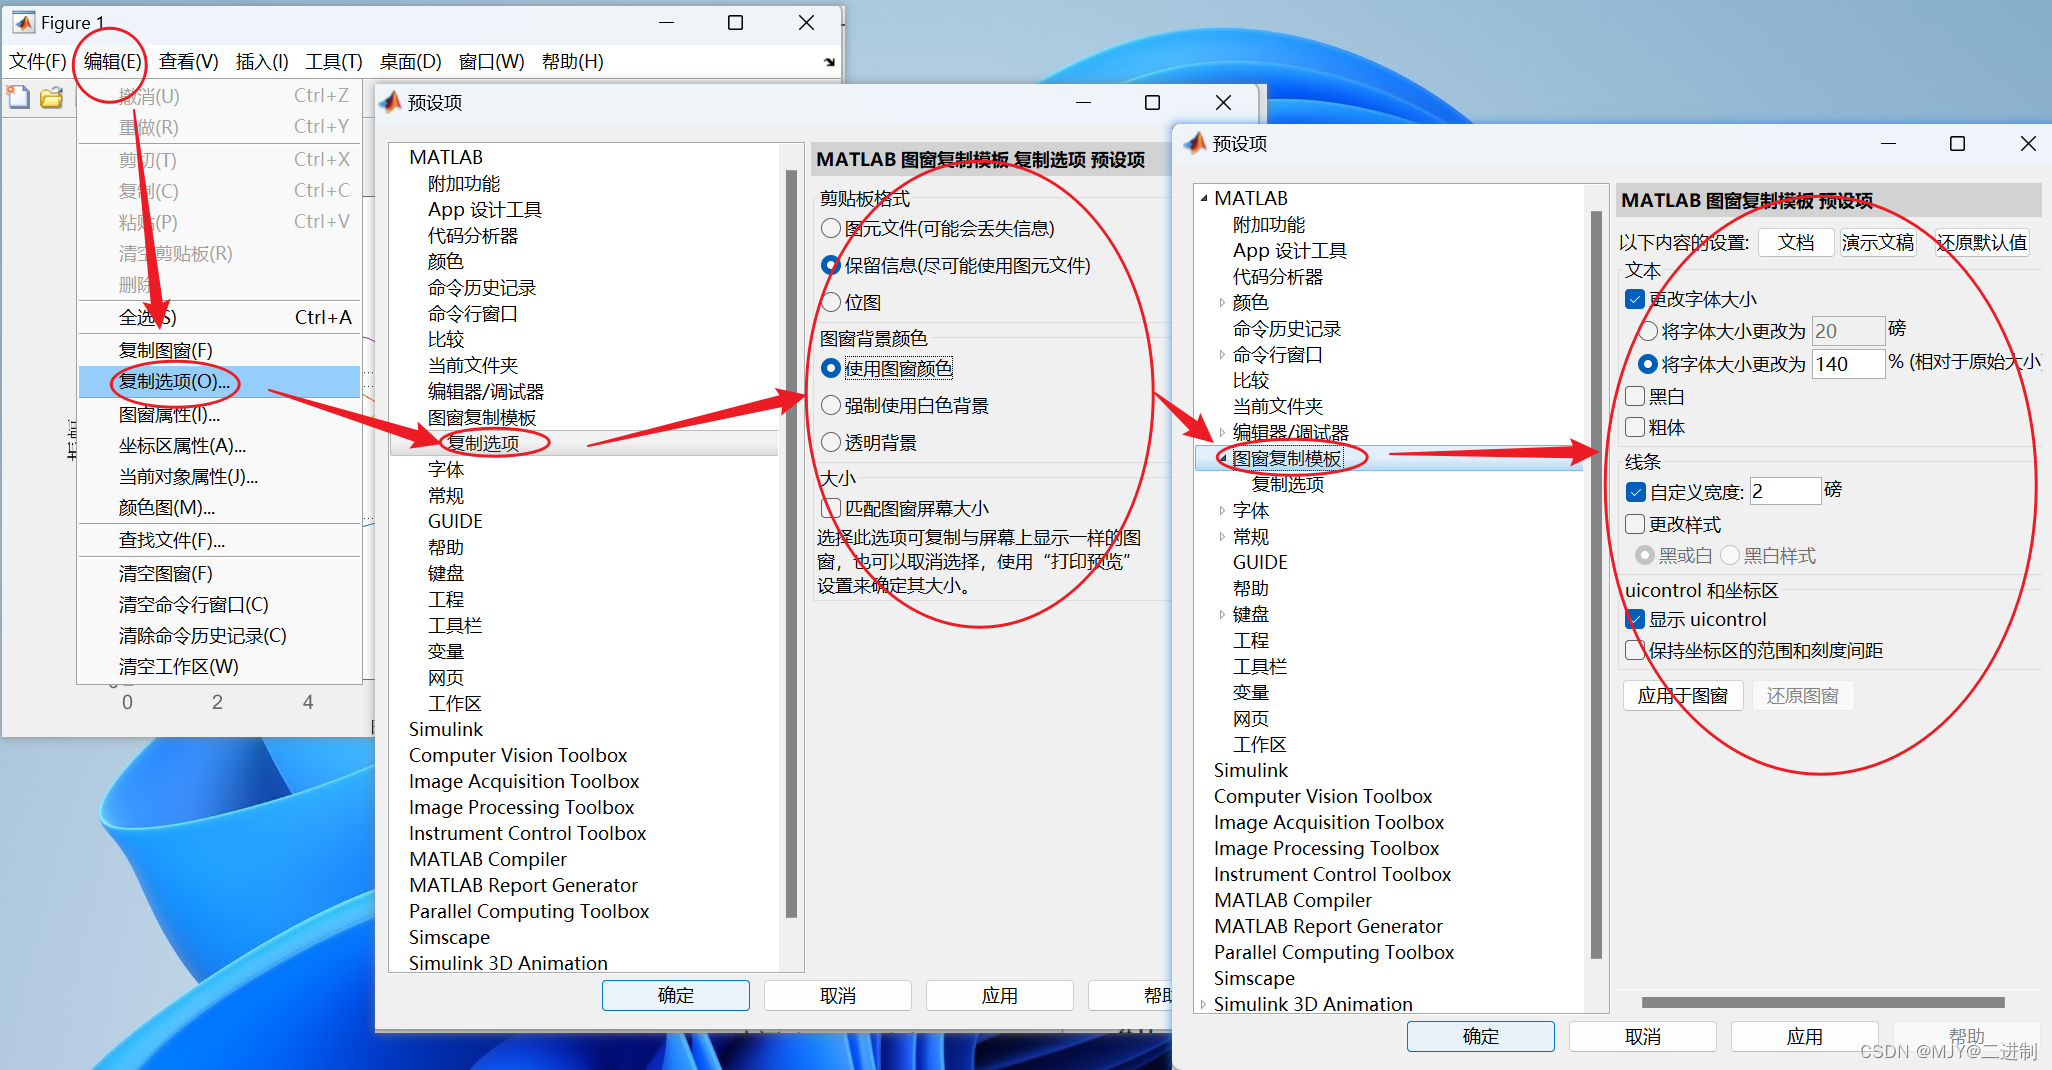Collapse the MATLAB tree node in right dialog
Screen dimensions: 2052x1070
[1204, 198]
